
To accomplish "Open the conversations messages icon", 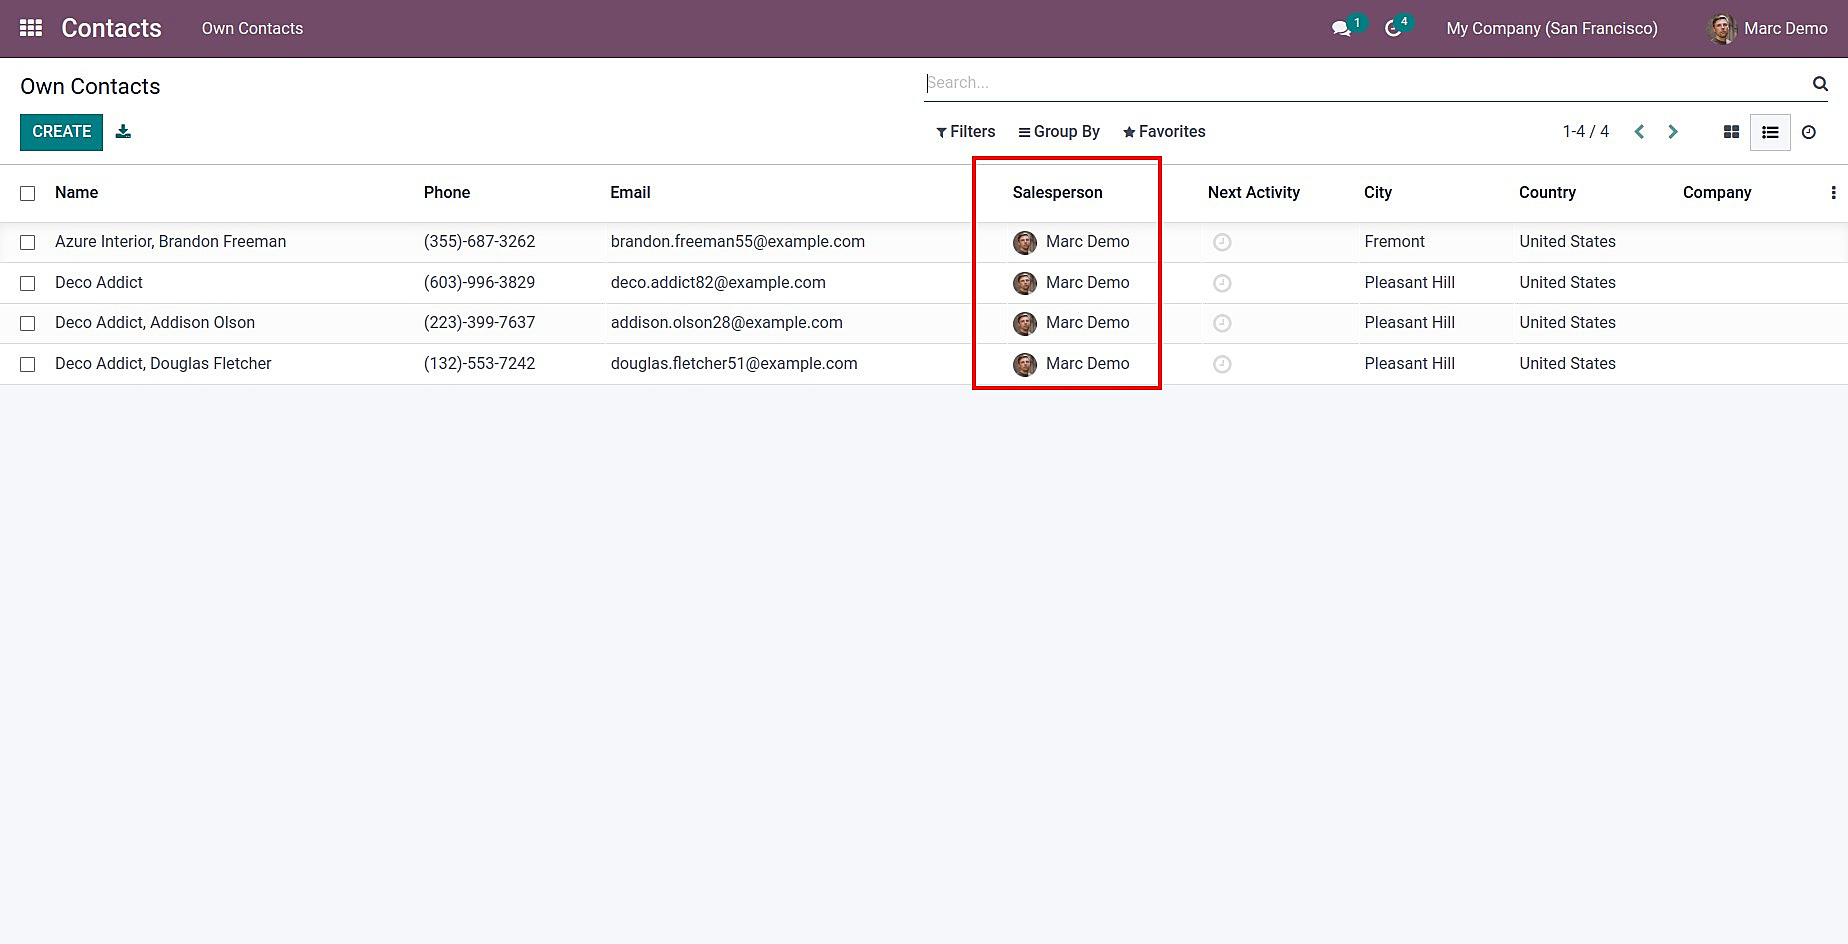I will pyautogui.click(x=1341, y=29).
